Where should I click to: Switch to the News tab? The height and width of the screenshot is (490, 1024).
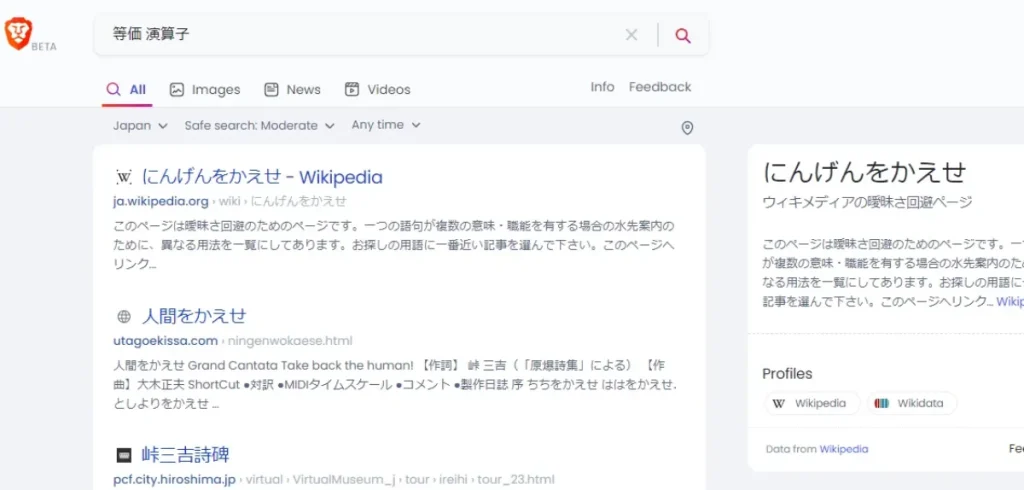(292, 90)
